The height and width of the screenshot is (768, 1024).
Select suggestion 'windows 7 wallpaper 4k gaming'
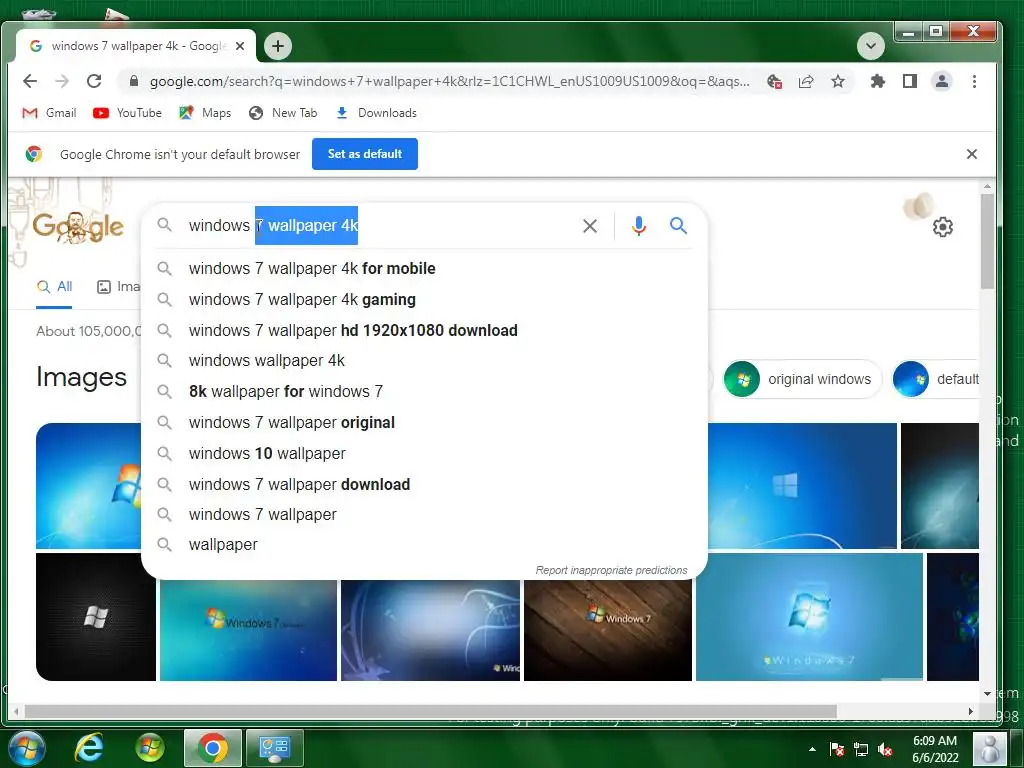pyautogui.click(x=424, y=300)
